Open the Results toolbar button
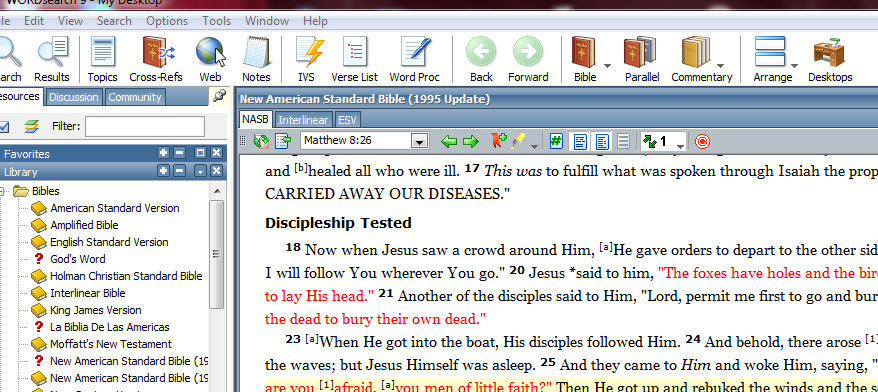This screenshot has width=878, height=392. point(52,59)
